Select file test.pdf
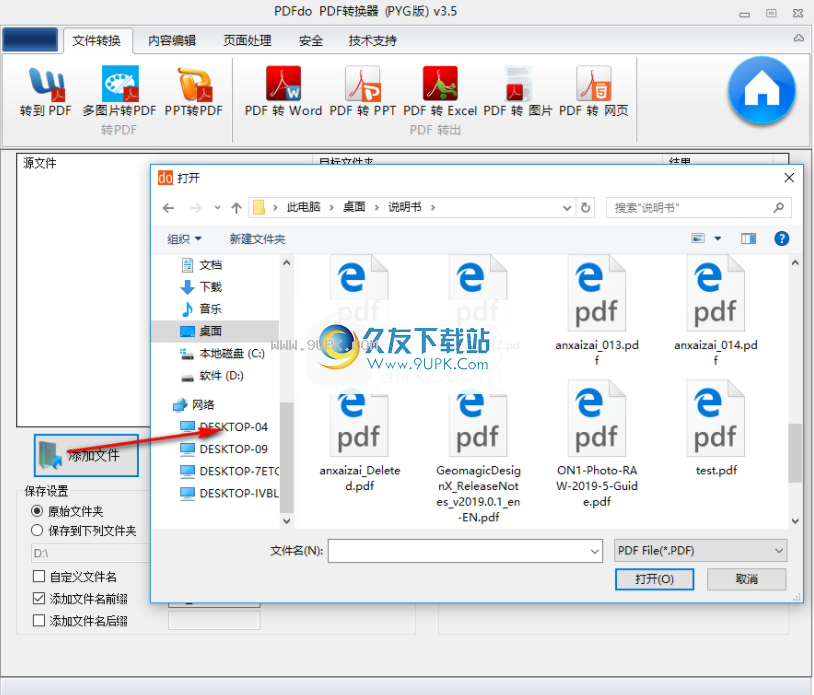Screen dimensions: 814x695 715,428
